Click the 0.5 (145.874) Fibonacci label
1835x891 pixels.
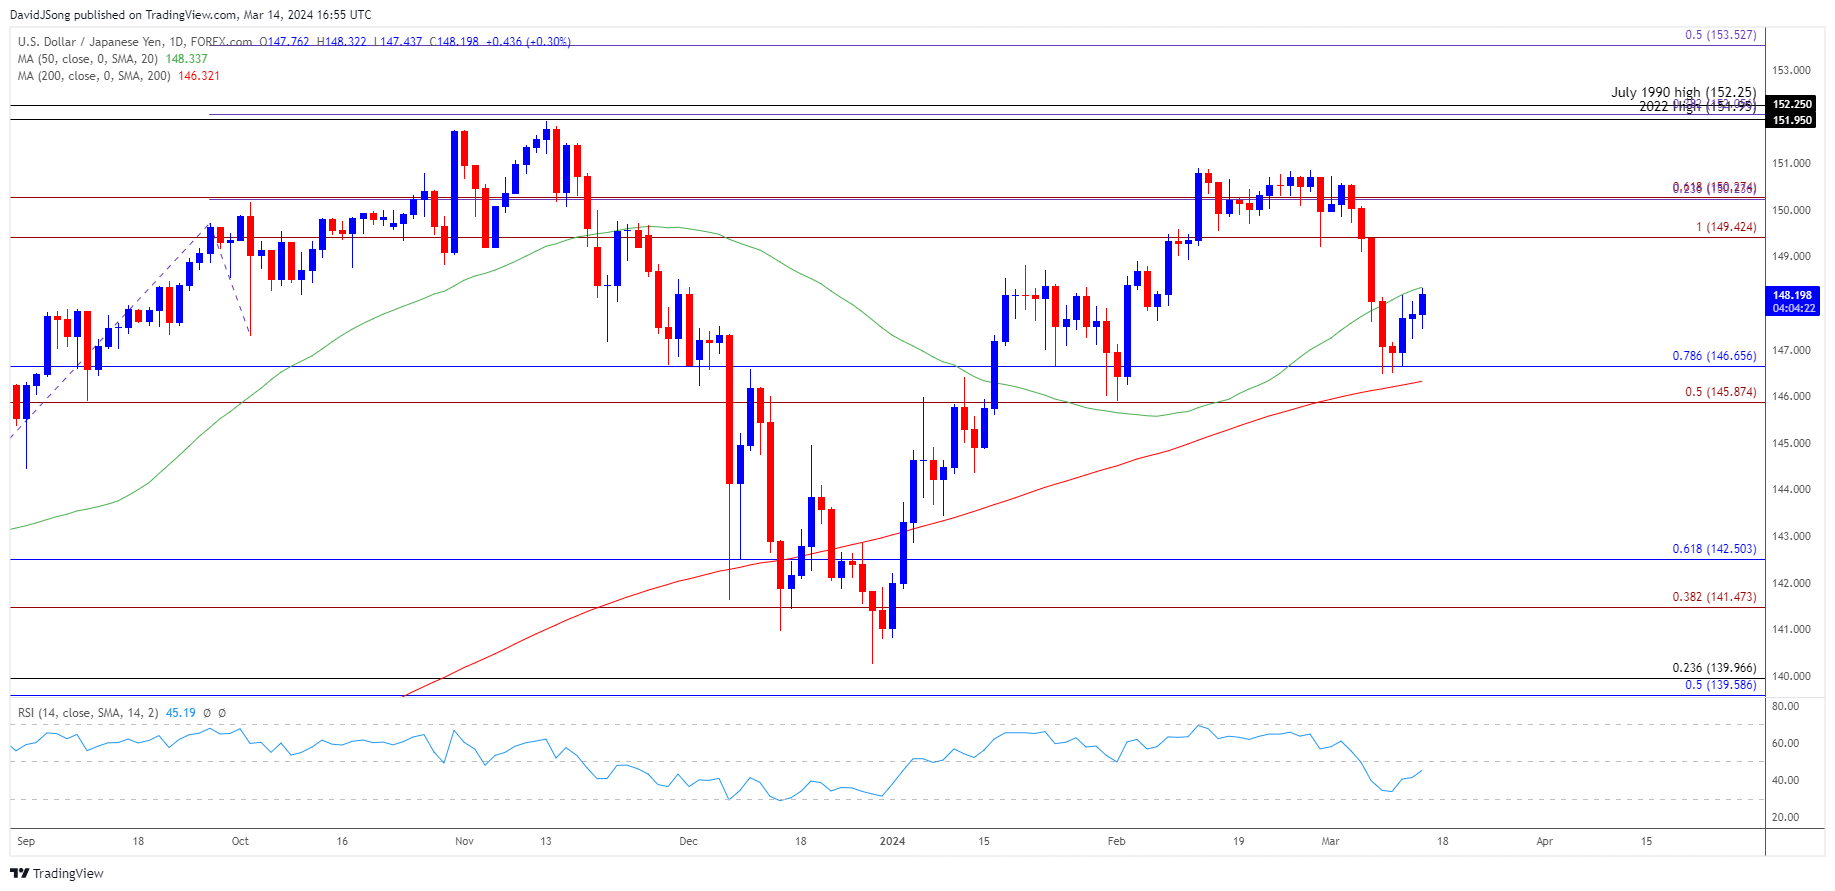1720,392
